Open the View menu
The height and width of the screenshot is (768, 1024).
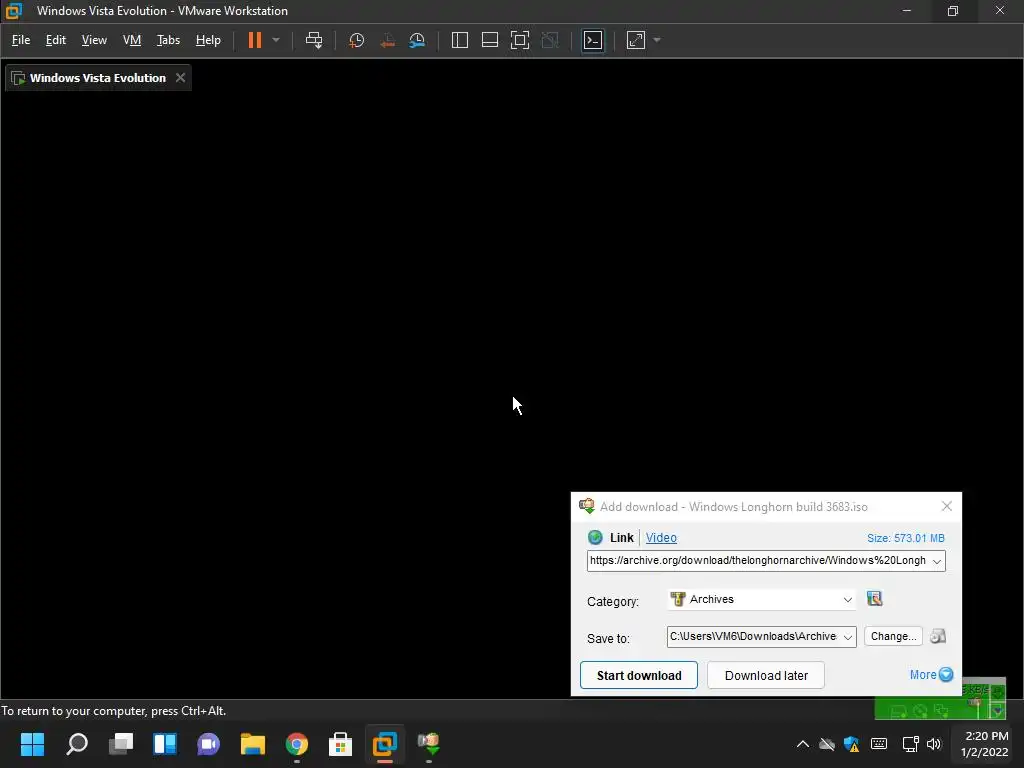[94, 40]
